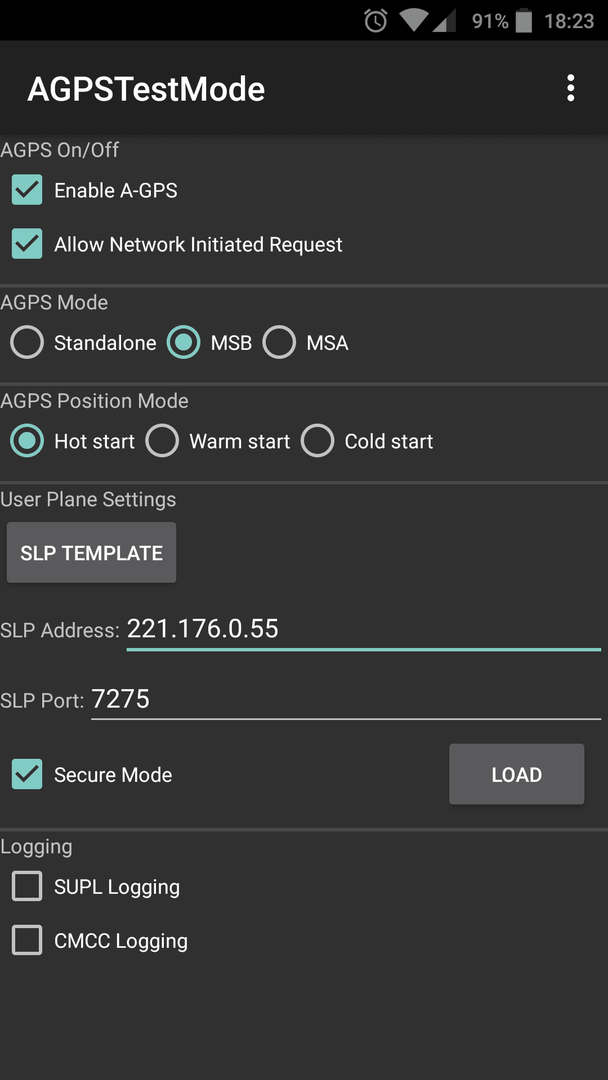Select the Standalone AGPS mode
This screenshot has height=1080, width=608.
(x=27, y=342)
